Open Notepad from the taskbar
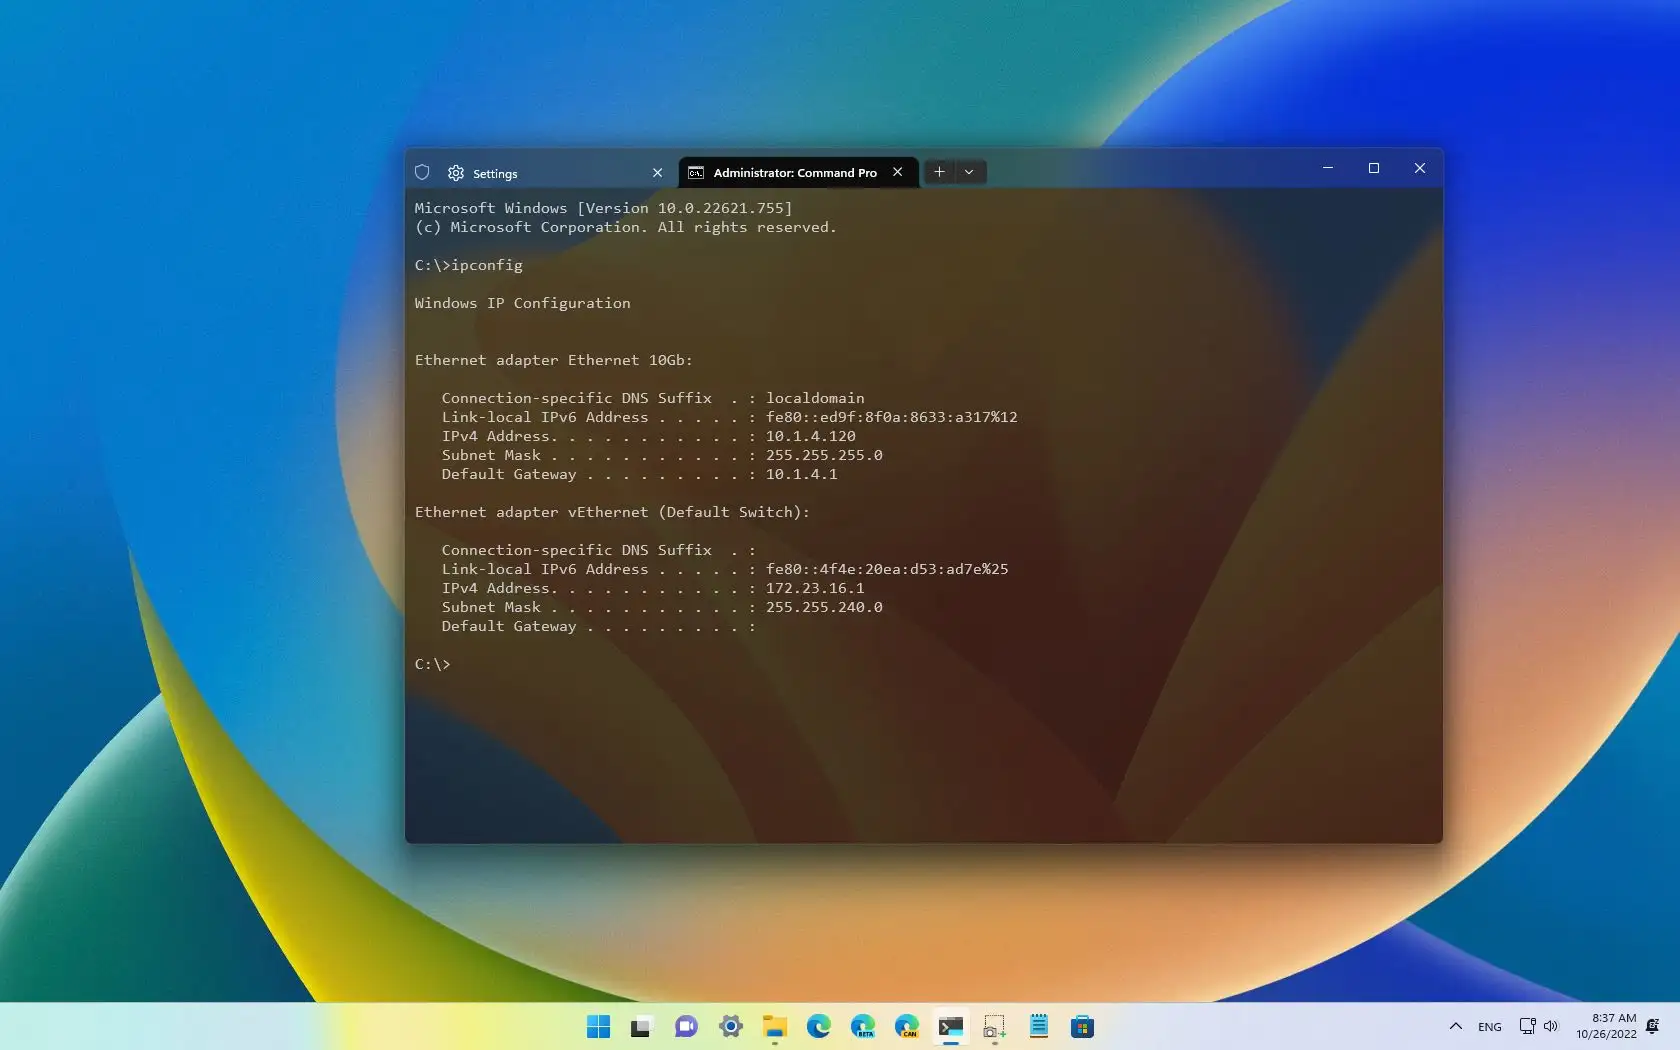This screenshot has width=1680, height=1050. pyautogui.click(x=1038, y=1027)
